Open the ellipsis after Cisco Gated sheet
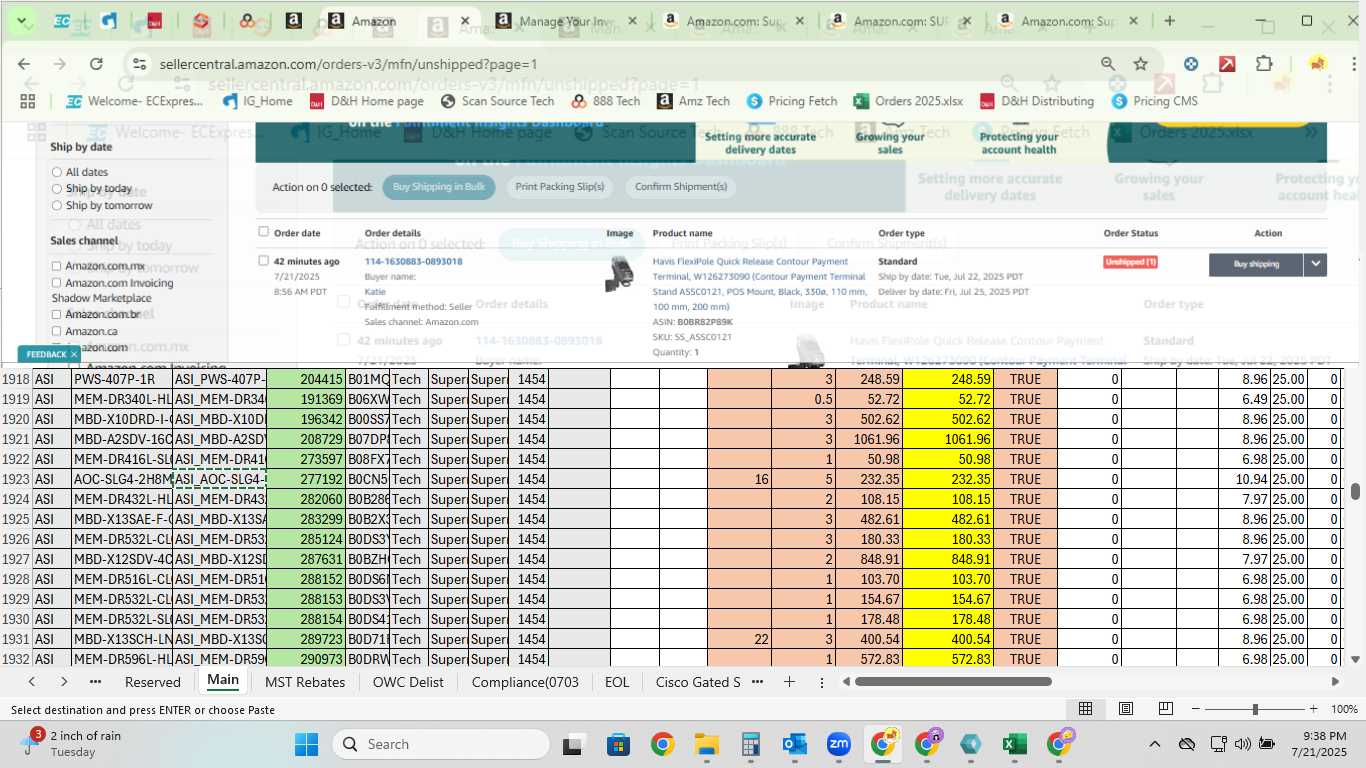Viewport: 1366px width, 768px height. tap(757, 682)
